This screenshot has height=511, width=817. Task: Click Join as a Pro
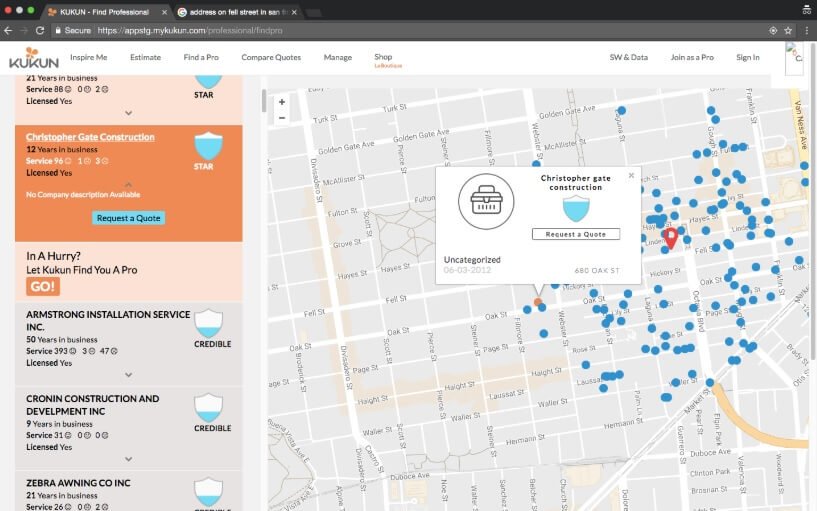pos(692,57)
